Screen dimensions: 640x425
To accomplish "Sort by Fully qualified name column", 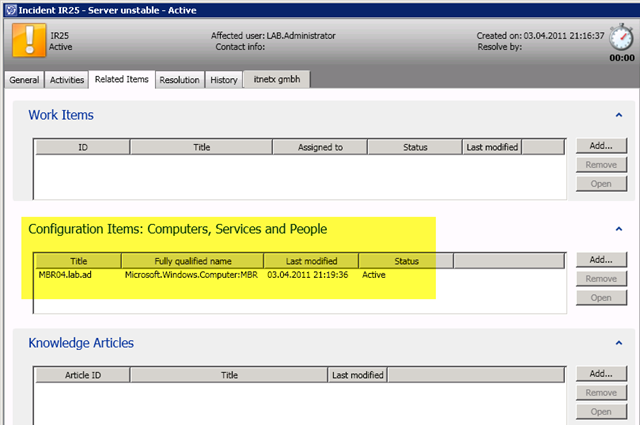I will coord(192,261).
